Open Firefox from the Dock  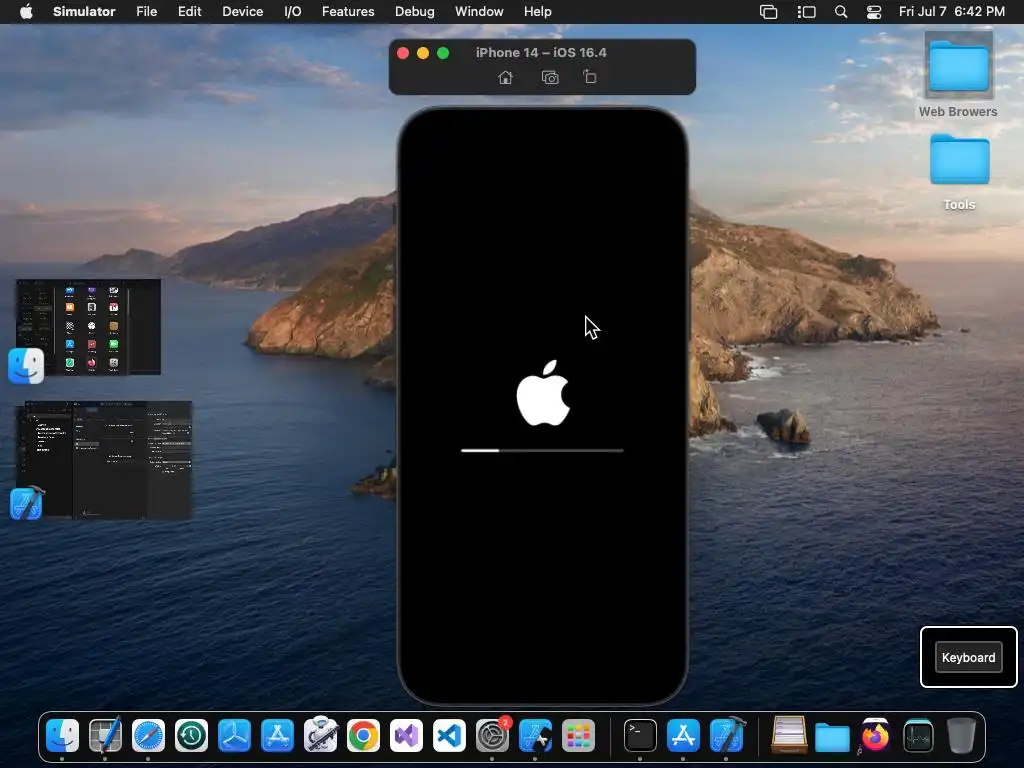pos(875,736)
